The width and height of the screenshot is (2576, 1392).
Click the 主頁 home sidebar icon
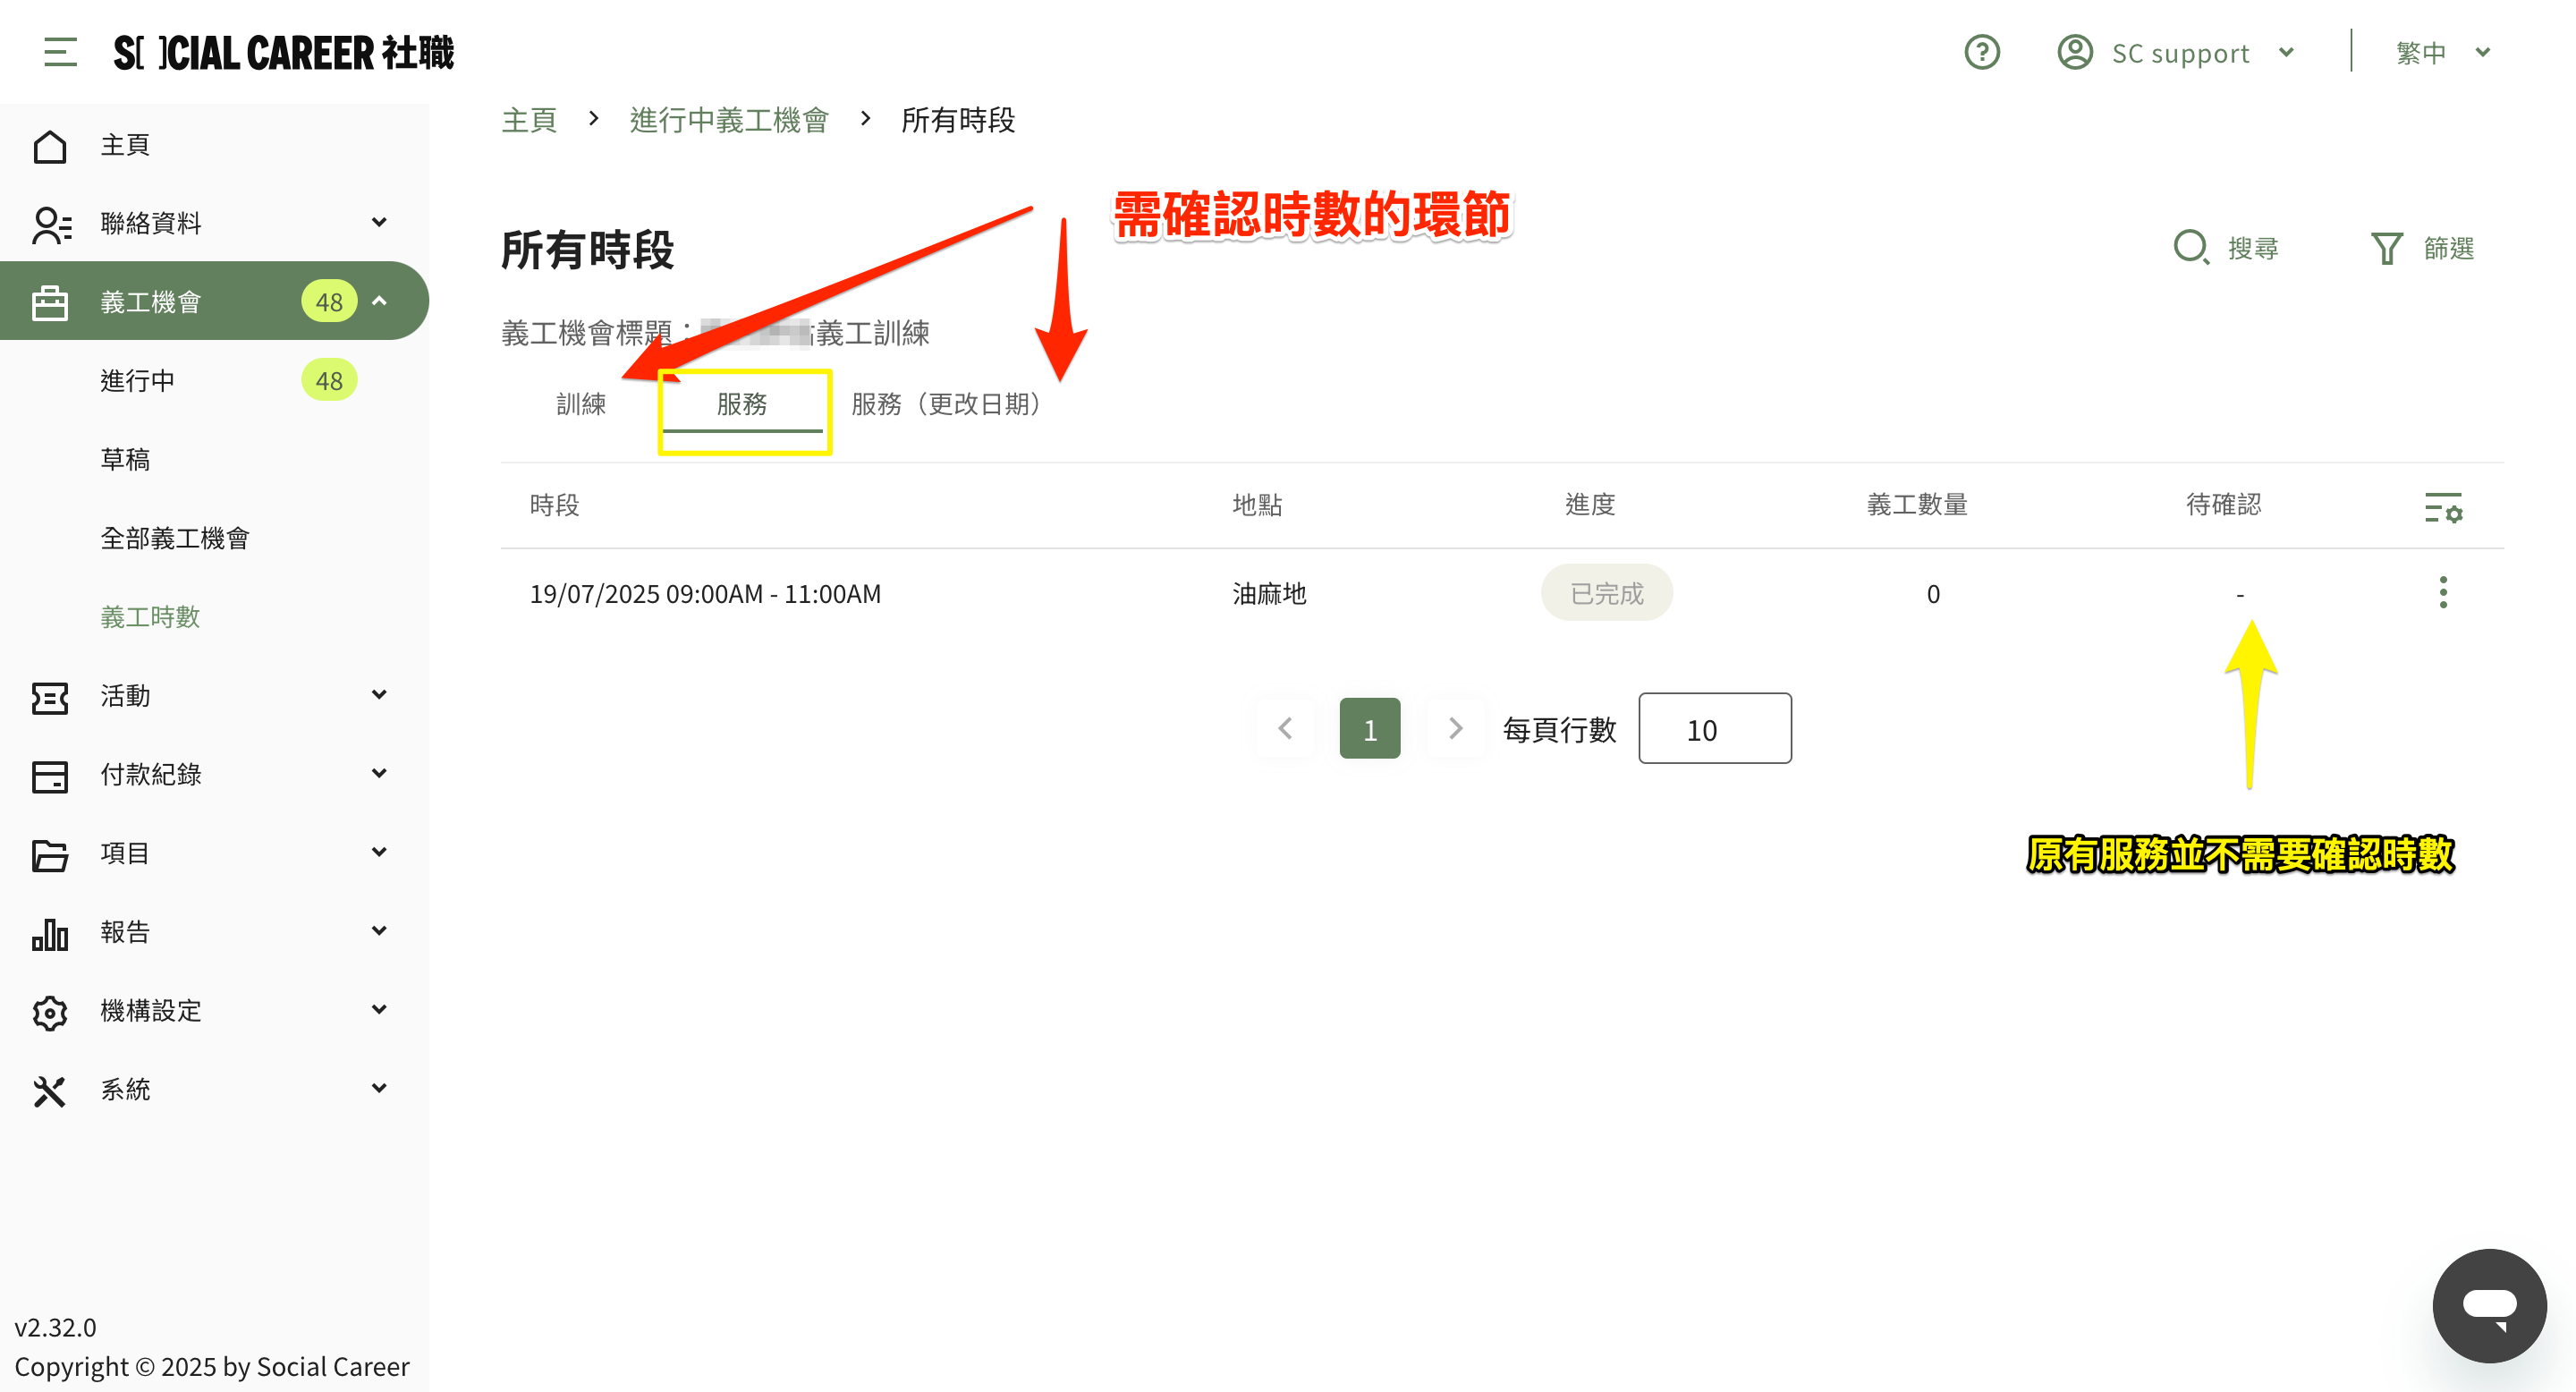coord(50,146)
